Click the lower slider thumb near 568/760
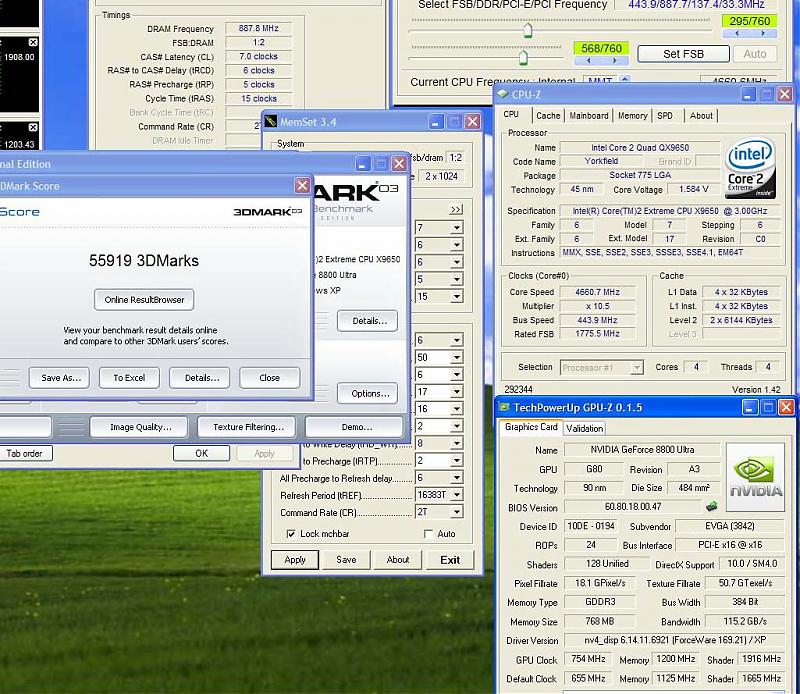The image size is (800, 694). point(523,57)
